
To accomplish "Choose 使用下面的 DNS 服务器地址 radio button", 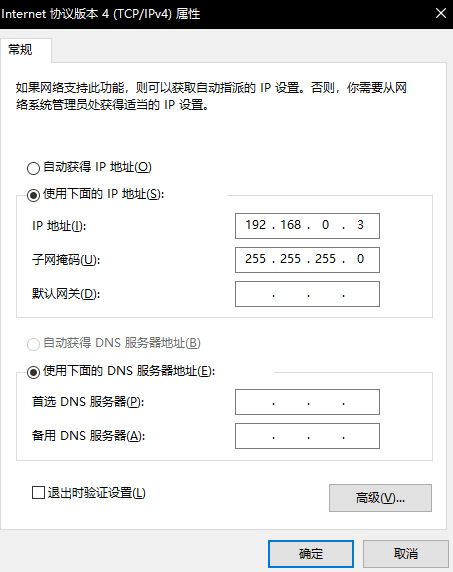I will pos(34,372).
